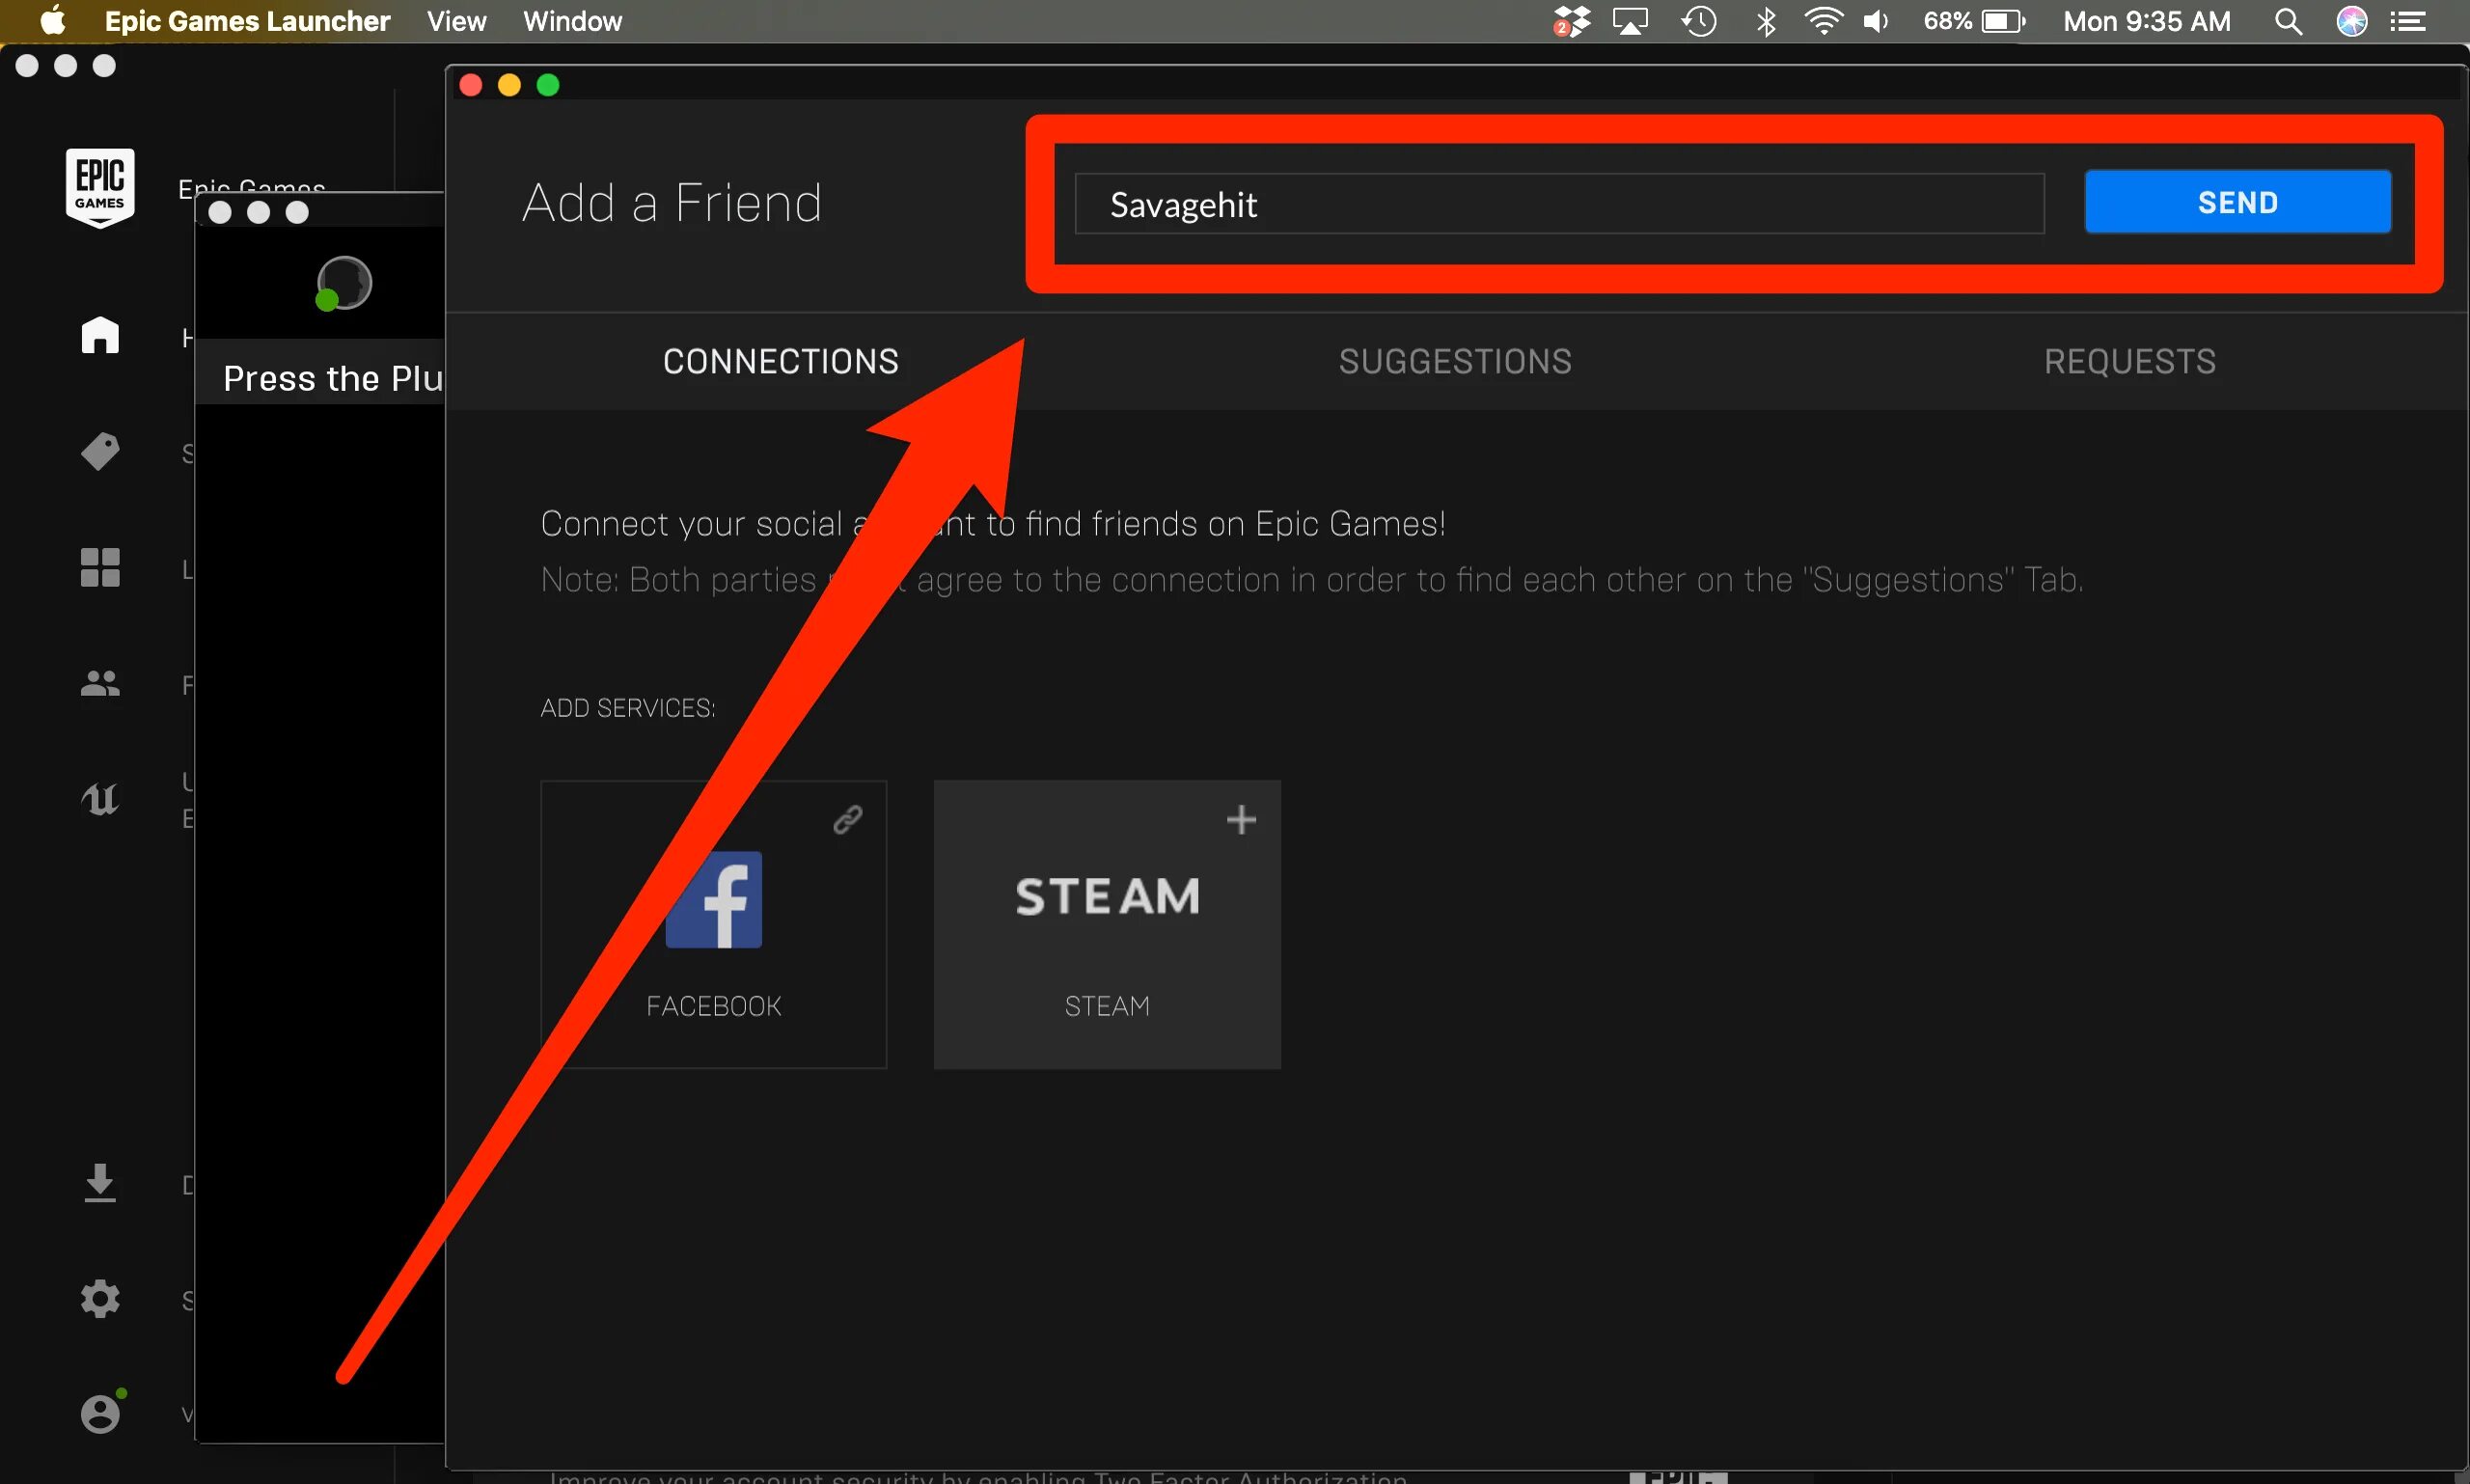
Task: Click the Facebook link/chain icon
Action: 845,819
